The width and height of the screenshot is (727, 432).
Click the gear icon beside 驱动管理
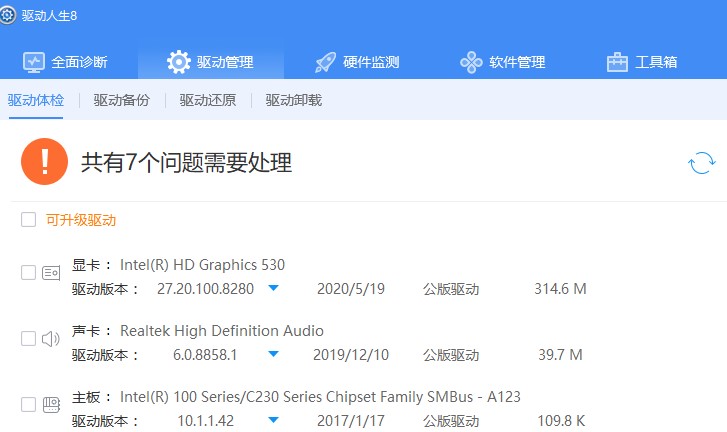pos(179,62)
